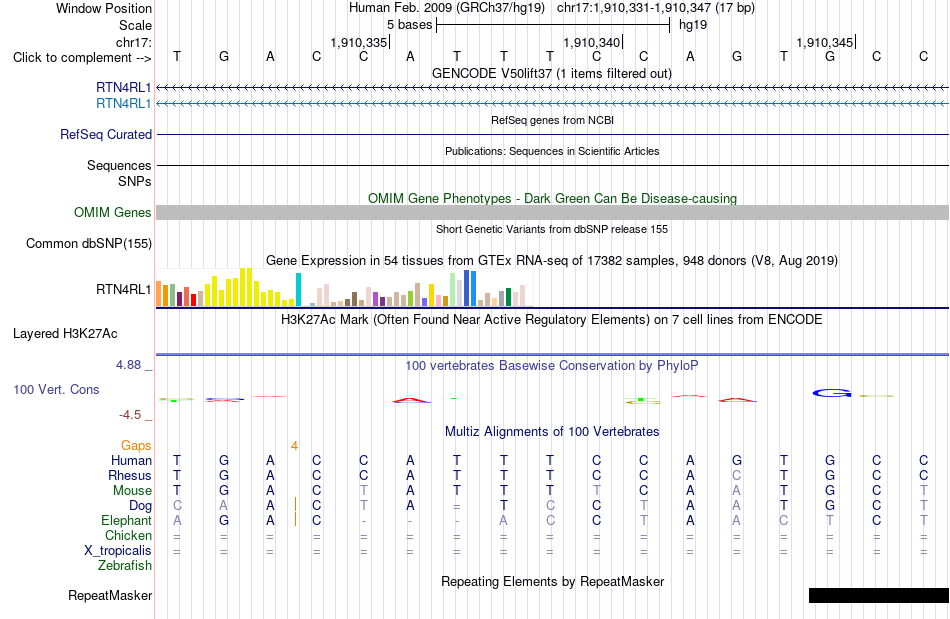Click the black RepeatMasker repeat element block

pyautogui.click(x=879, y=595)
